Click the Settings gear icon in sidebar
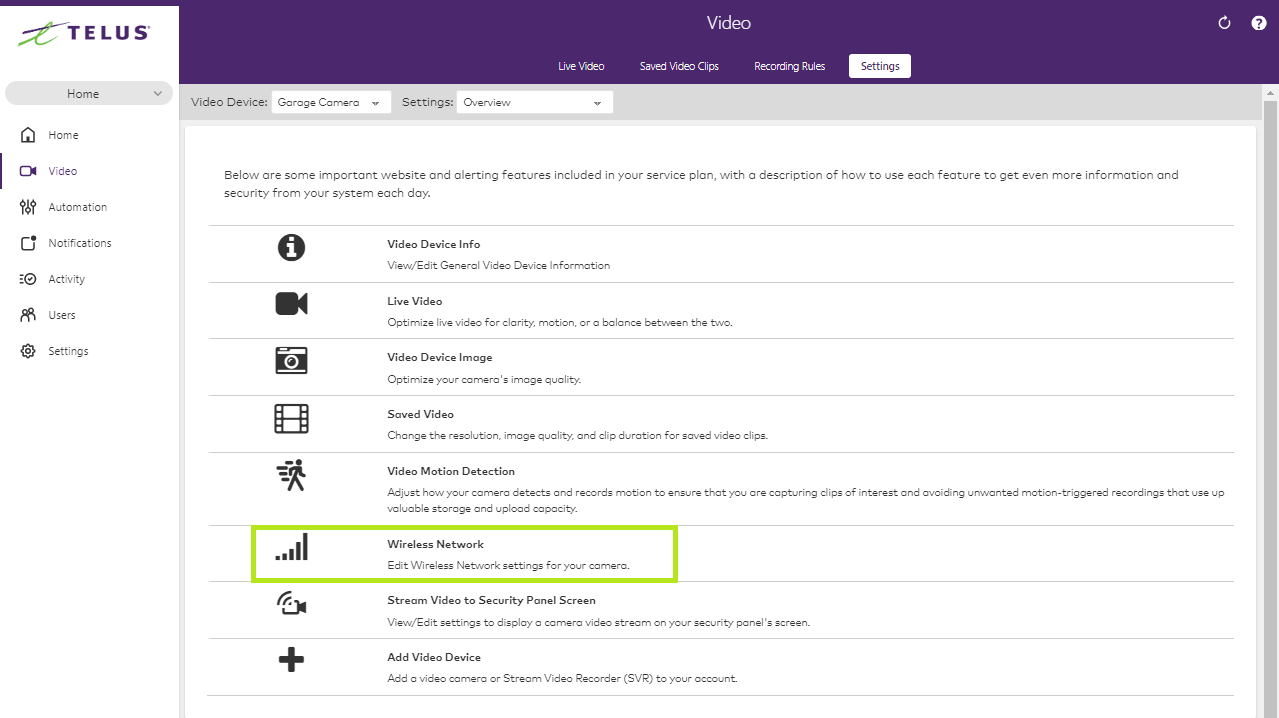1279x718 pixels. pyautogui.click(x=28, y=351)
